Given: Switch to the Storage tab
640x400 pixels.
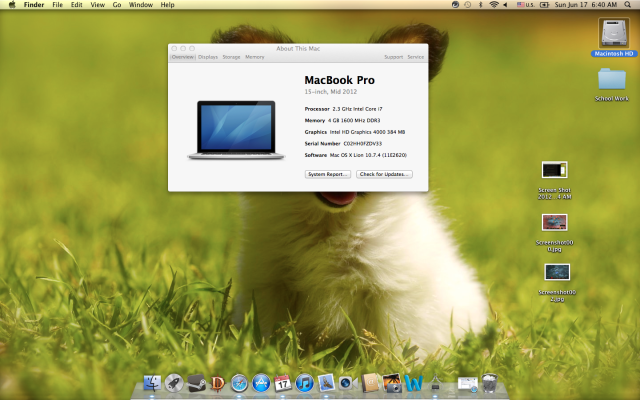Looking at the screenshot, I should tap(231, 57).
